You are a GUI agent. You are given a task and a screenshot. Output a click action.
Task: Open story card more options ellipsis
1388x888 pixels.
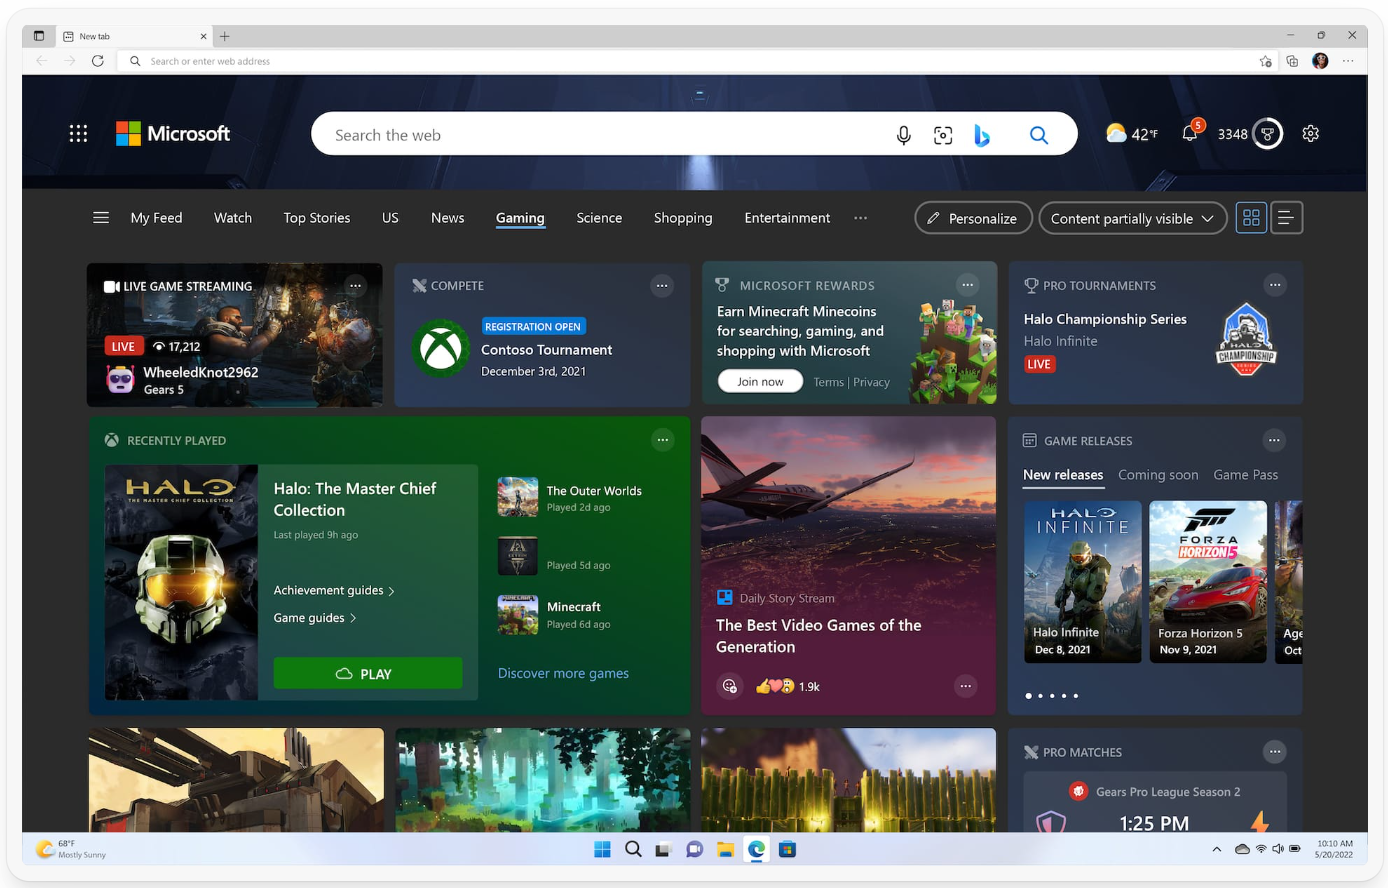point(965,686)
